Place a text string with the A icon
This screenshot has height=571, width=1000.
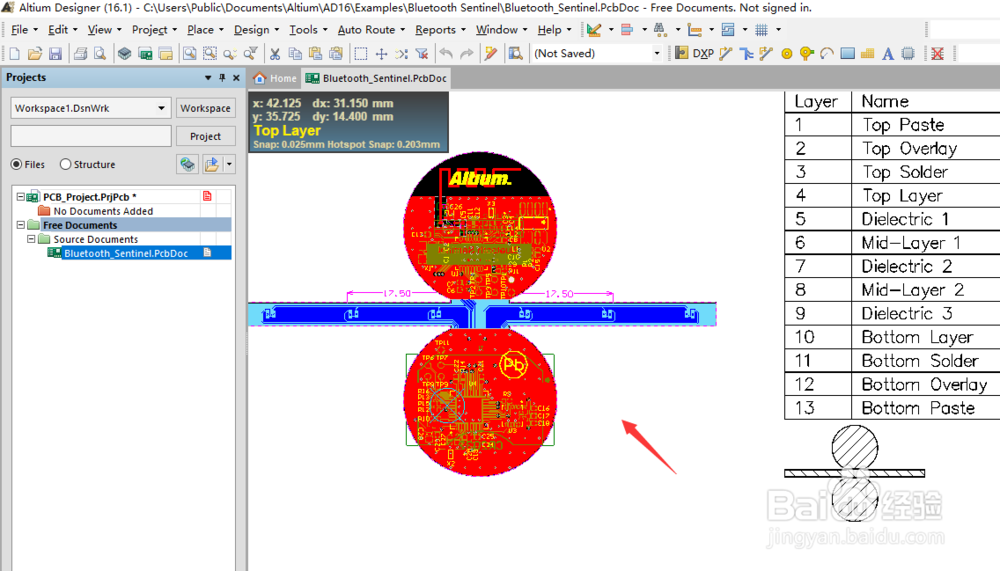pos(888,54)
